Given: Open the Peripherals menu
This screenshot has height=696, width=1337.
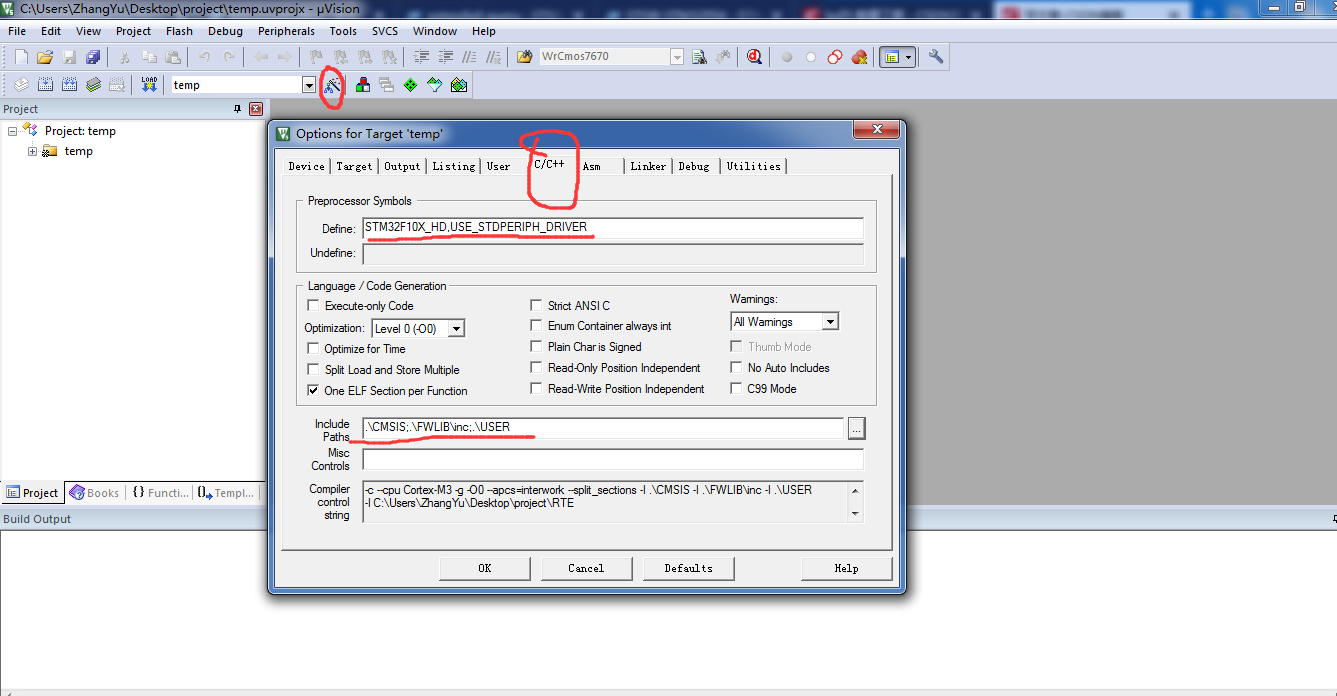Looking at the screenshot, I should coord(286,31).
